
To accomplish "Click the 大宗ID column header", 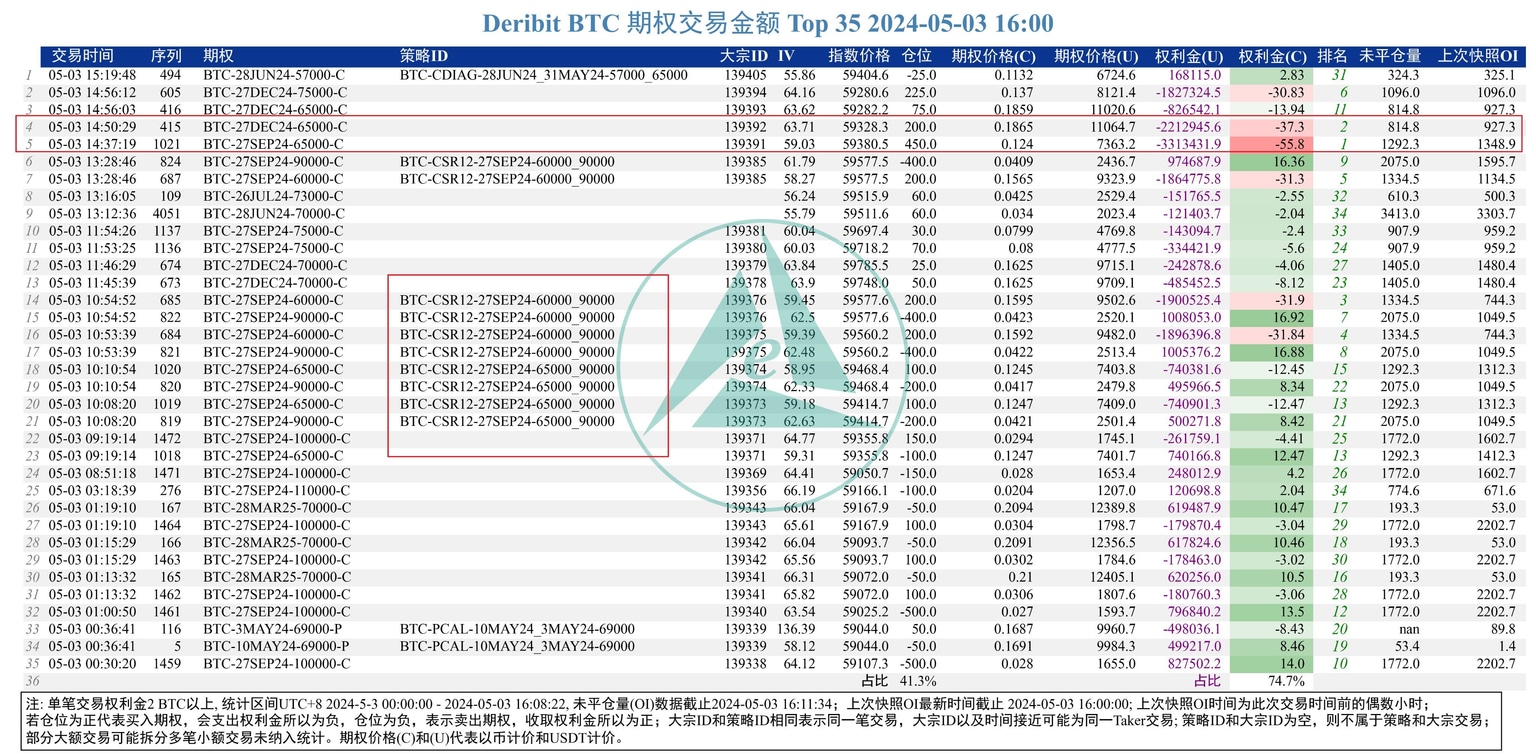I will pyautogui.click(x=744, y=56).
